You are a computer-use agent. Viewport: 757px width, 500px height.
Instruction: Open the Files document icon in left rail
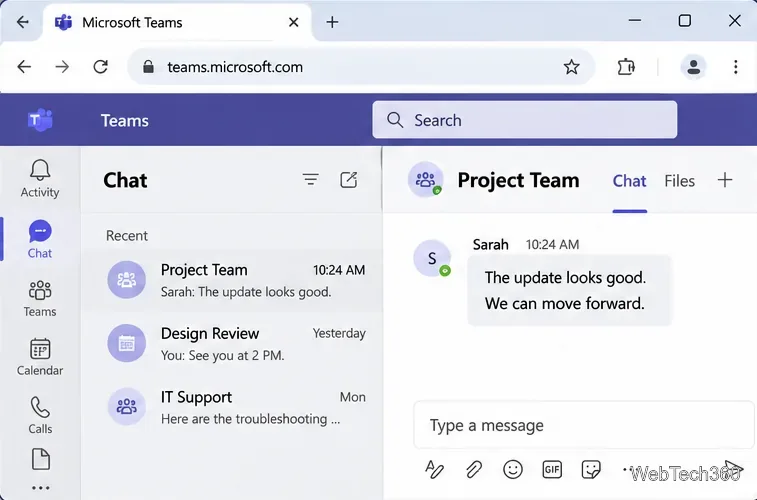41,459
